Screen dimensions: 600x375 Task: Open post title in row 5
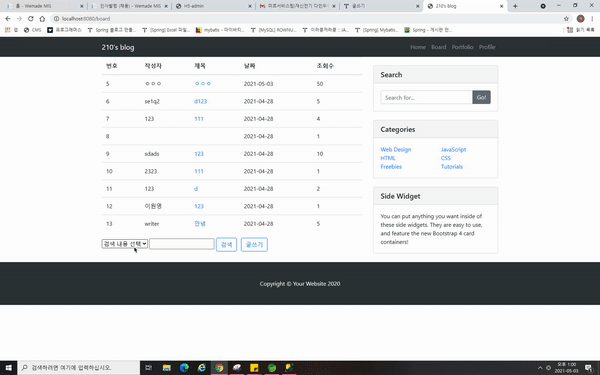coord(202,83)
